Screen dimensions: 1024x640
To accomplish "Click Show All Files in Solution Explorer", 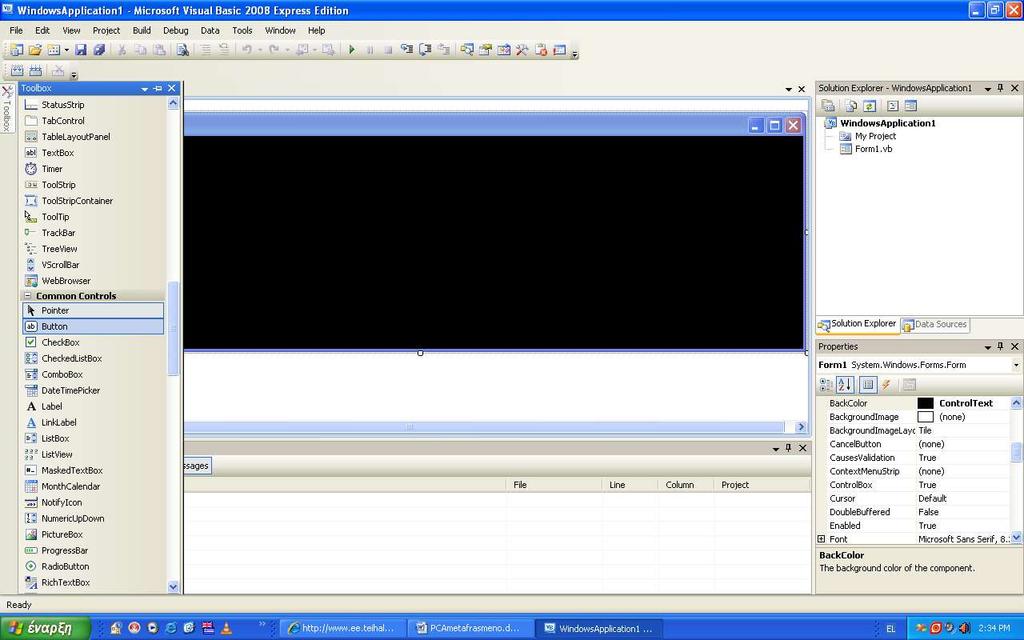I will click(x=850, y=106).
